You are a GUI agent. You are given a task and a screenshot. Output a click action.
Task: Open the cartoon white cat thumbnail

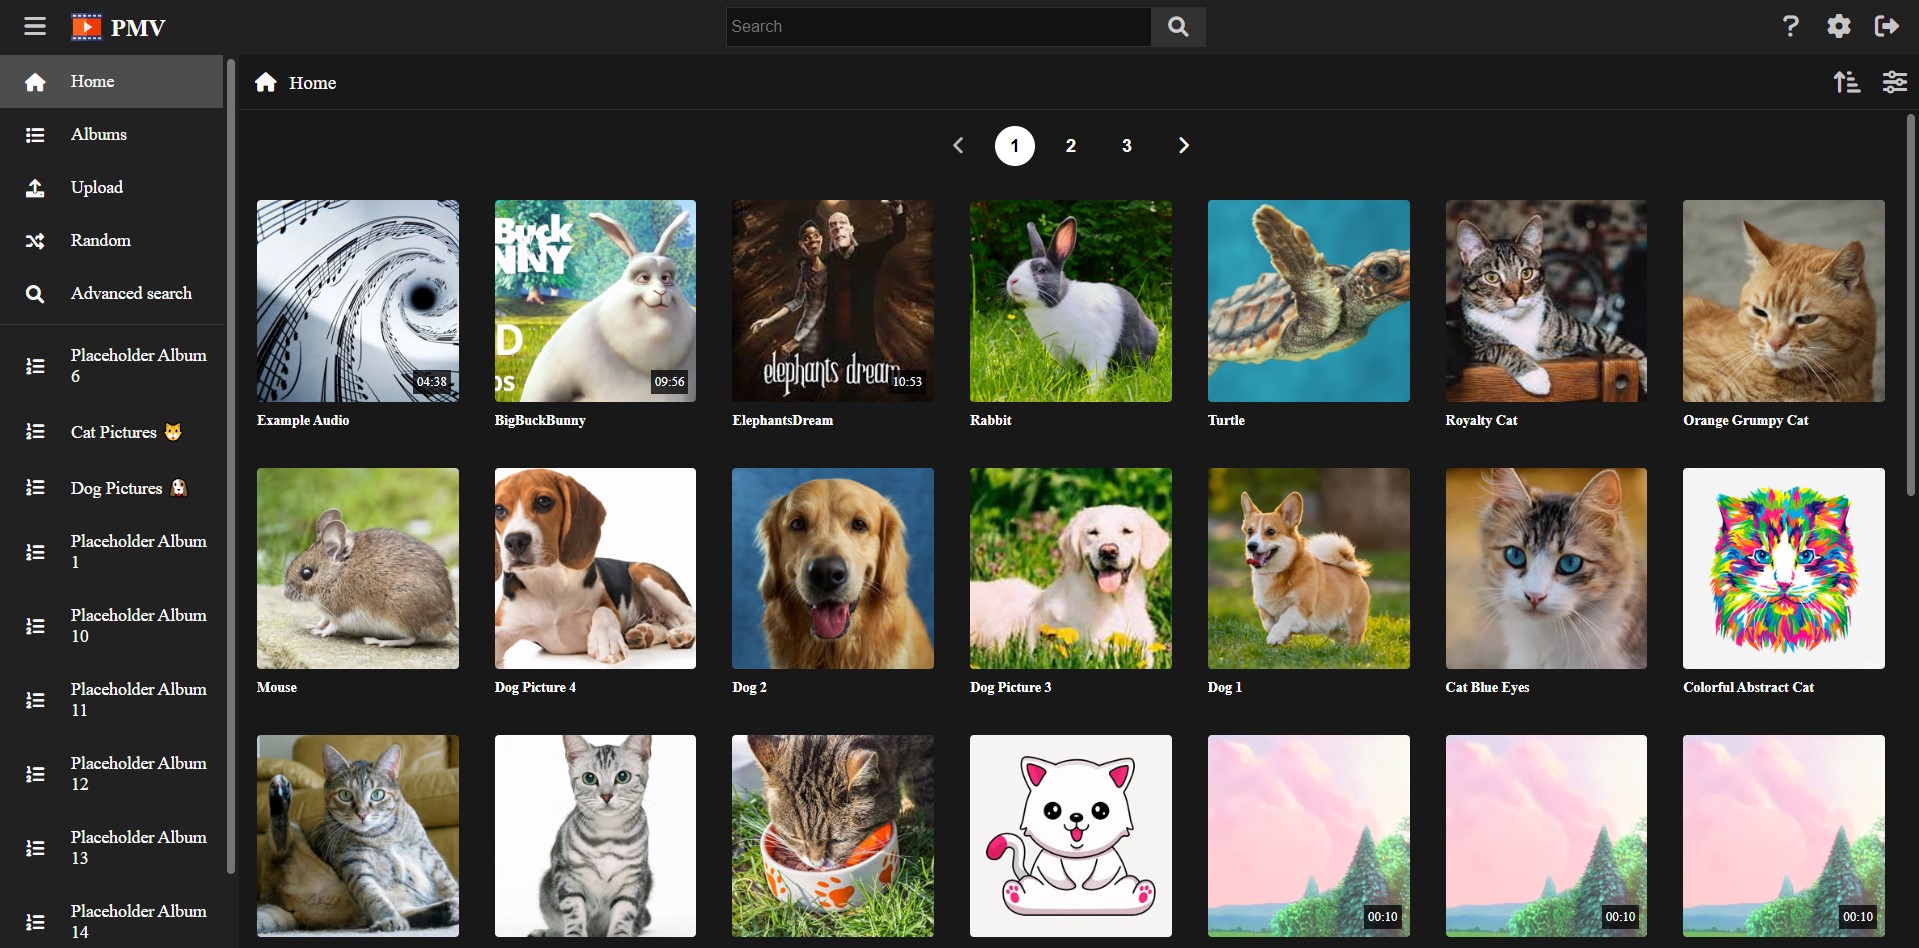point(1071,836)
